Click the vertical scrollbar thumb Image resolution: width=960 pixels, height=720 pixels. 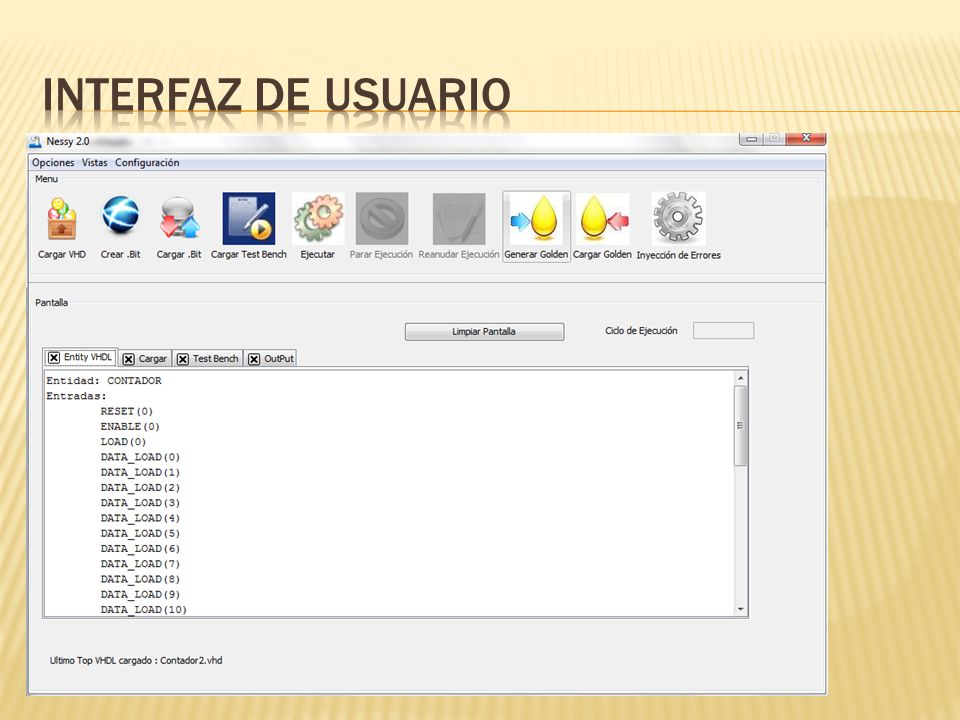coord(741,426)
